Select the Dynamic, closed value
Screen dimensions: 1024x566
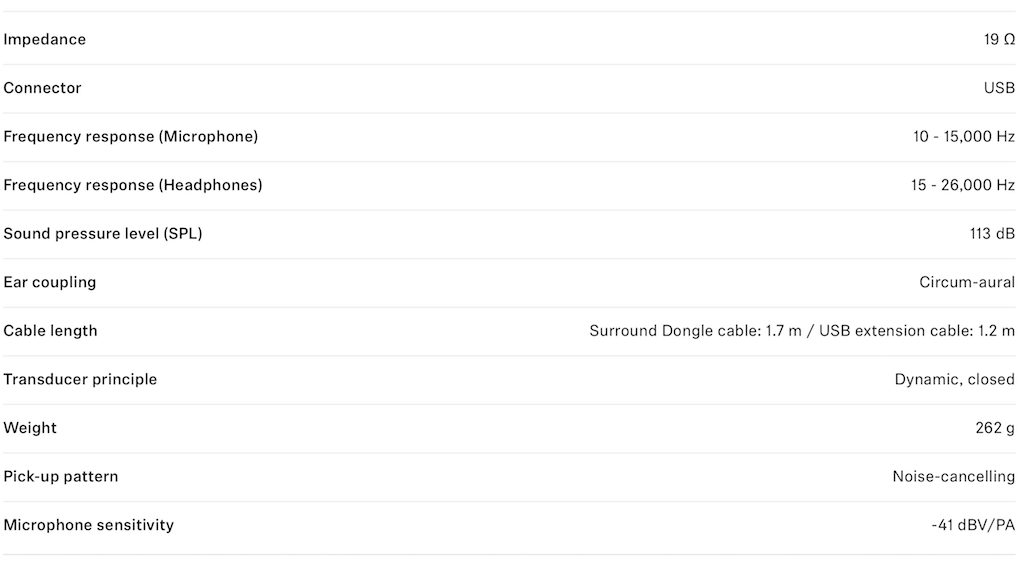tap(954, 380)
